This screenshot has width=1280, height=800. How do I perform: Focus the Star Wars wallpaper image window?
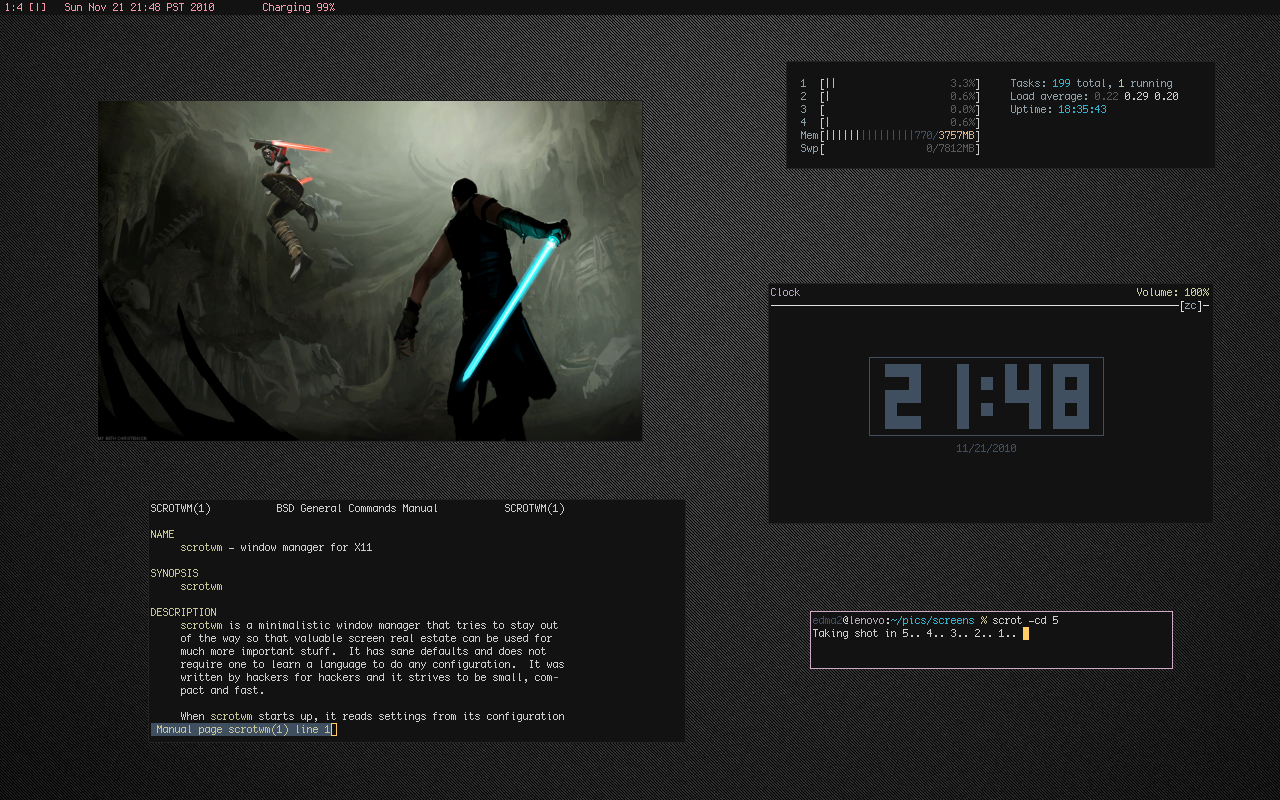click(x=370, y=270)
